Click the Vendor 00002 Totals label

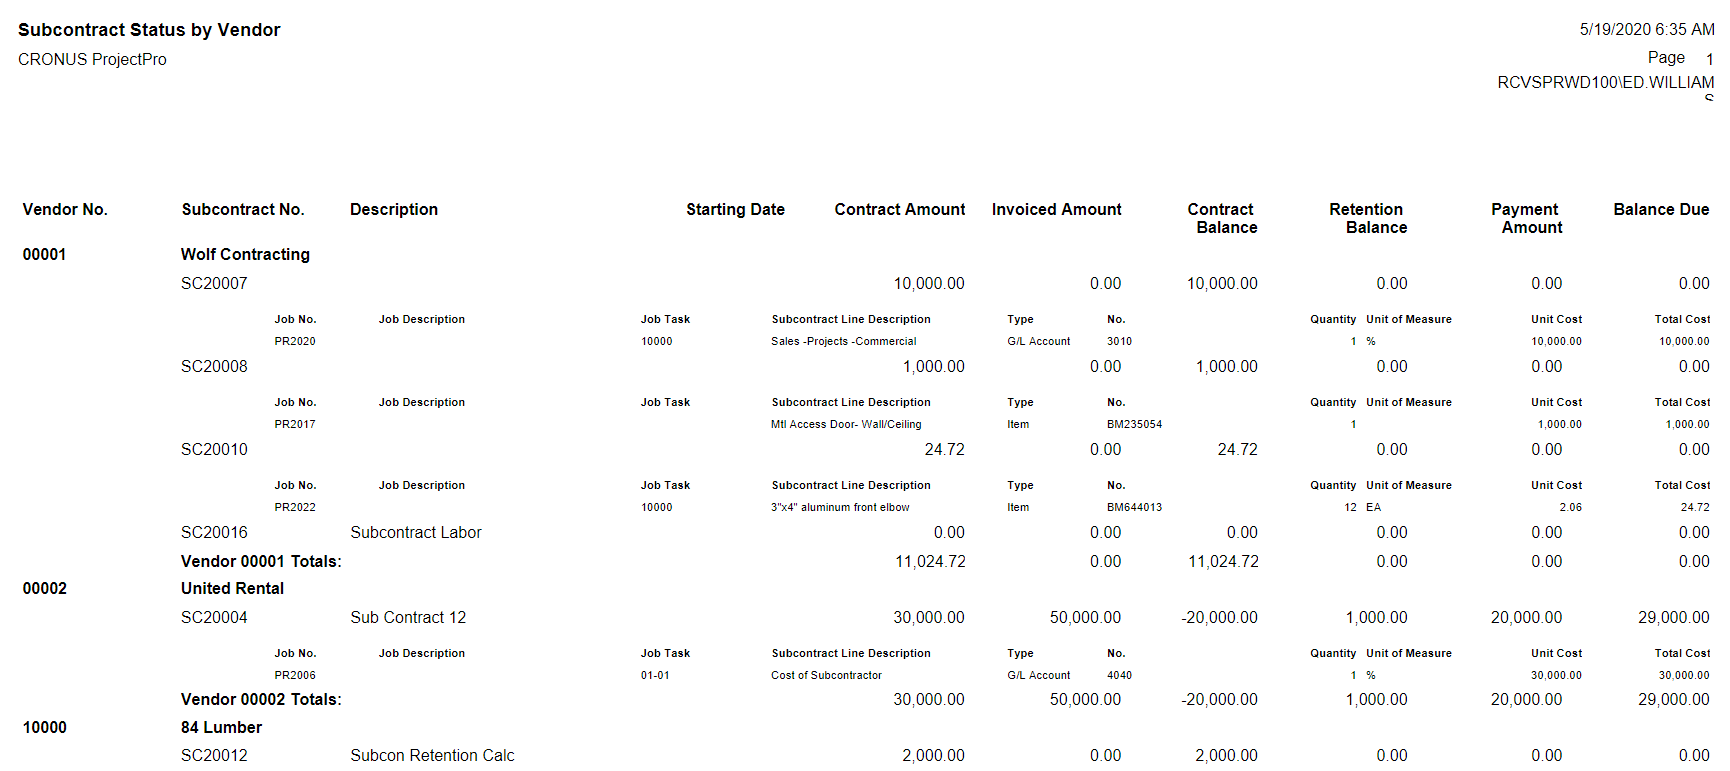point(261,699)
